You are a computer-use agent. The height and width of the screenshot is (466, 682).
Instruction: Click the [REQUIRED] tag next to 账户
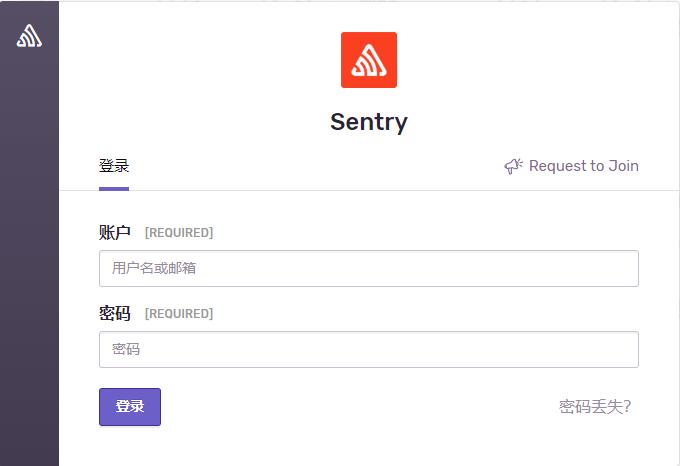(179, 233)
